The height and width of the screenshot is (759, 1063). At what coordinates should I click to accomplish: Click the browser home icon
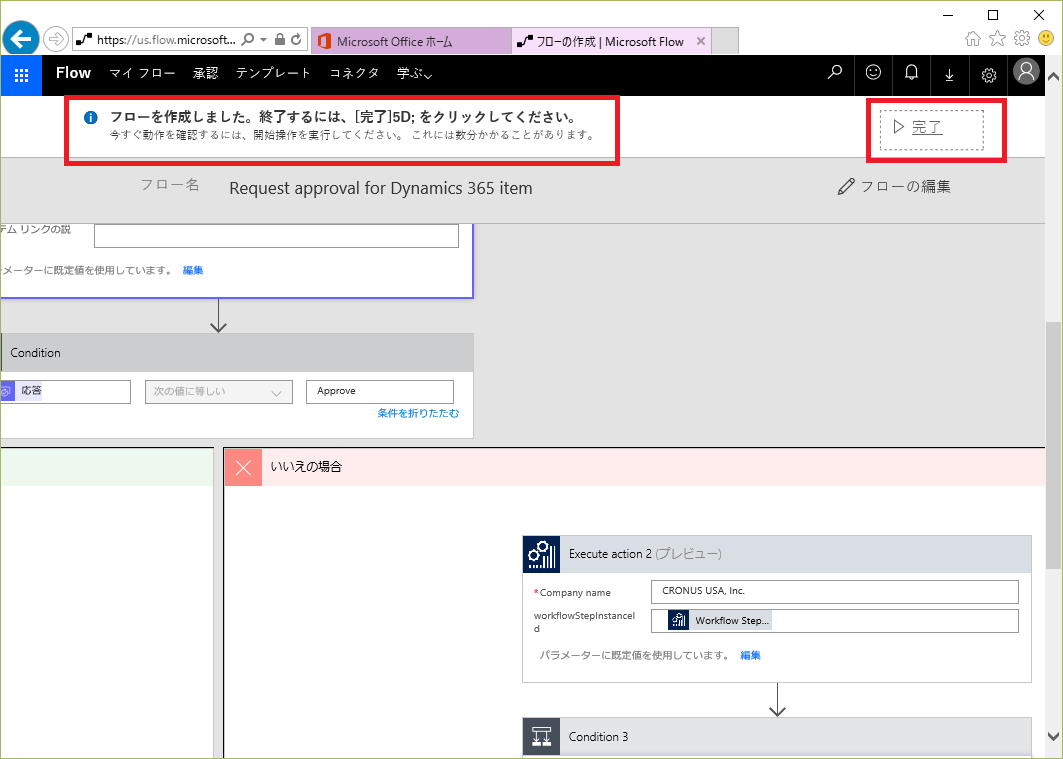(973, 39)
